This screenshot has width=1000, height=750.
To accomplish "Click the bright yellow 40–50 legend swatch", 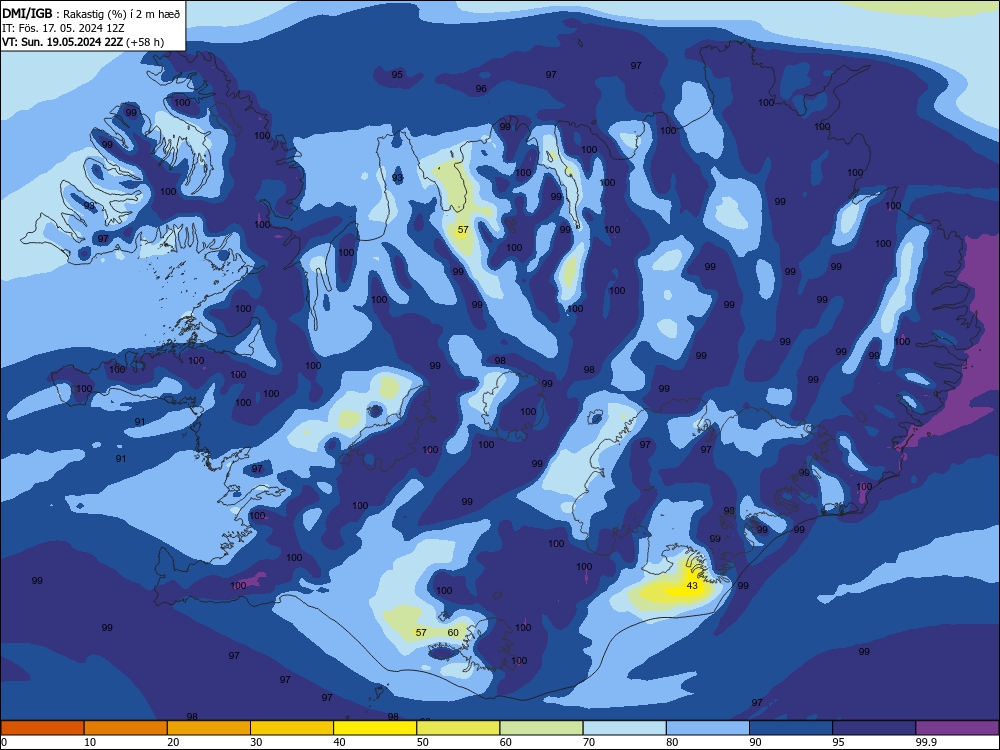I will tap(375, 728).
